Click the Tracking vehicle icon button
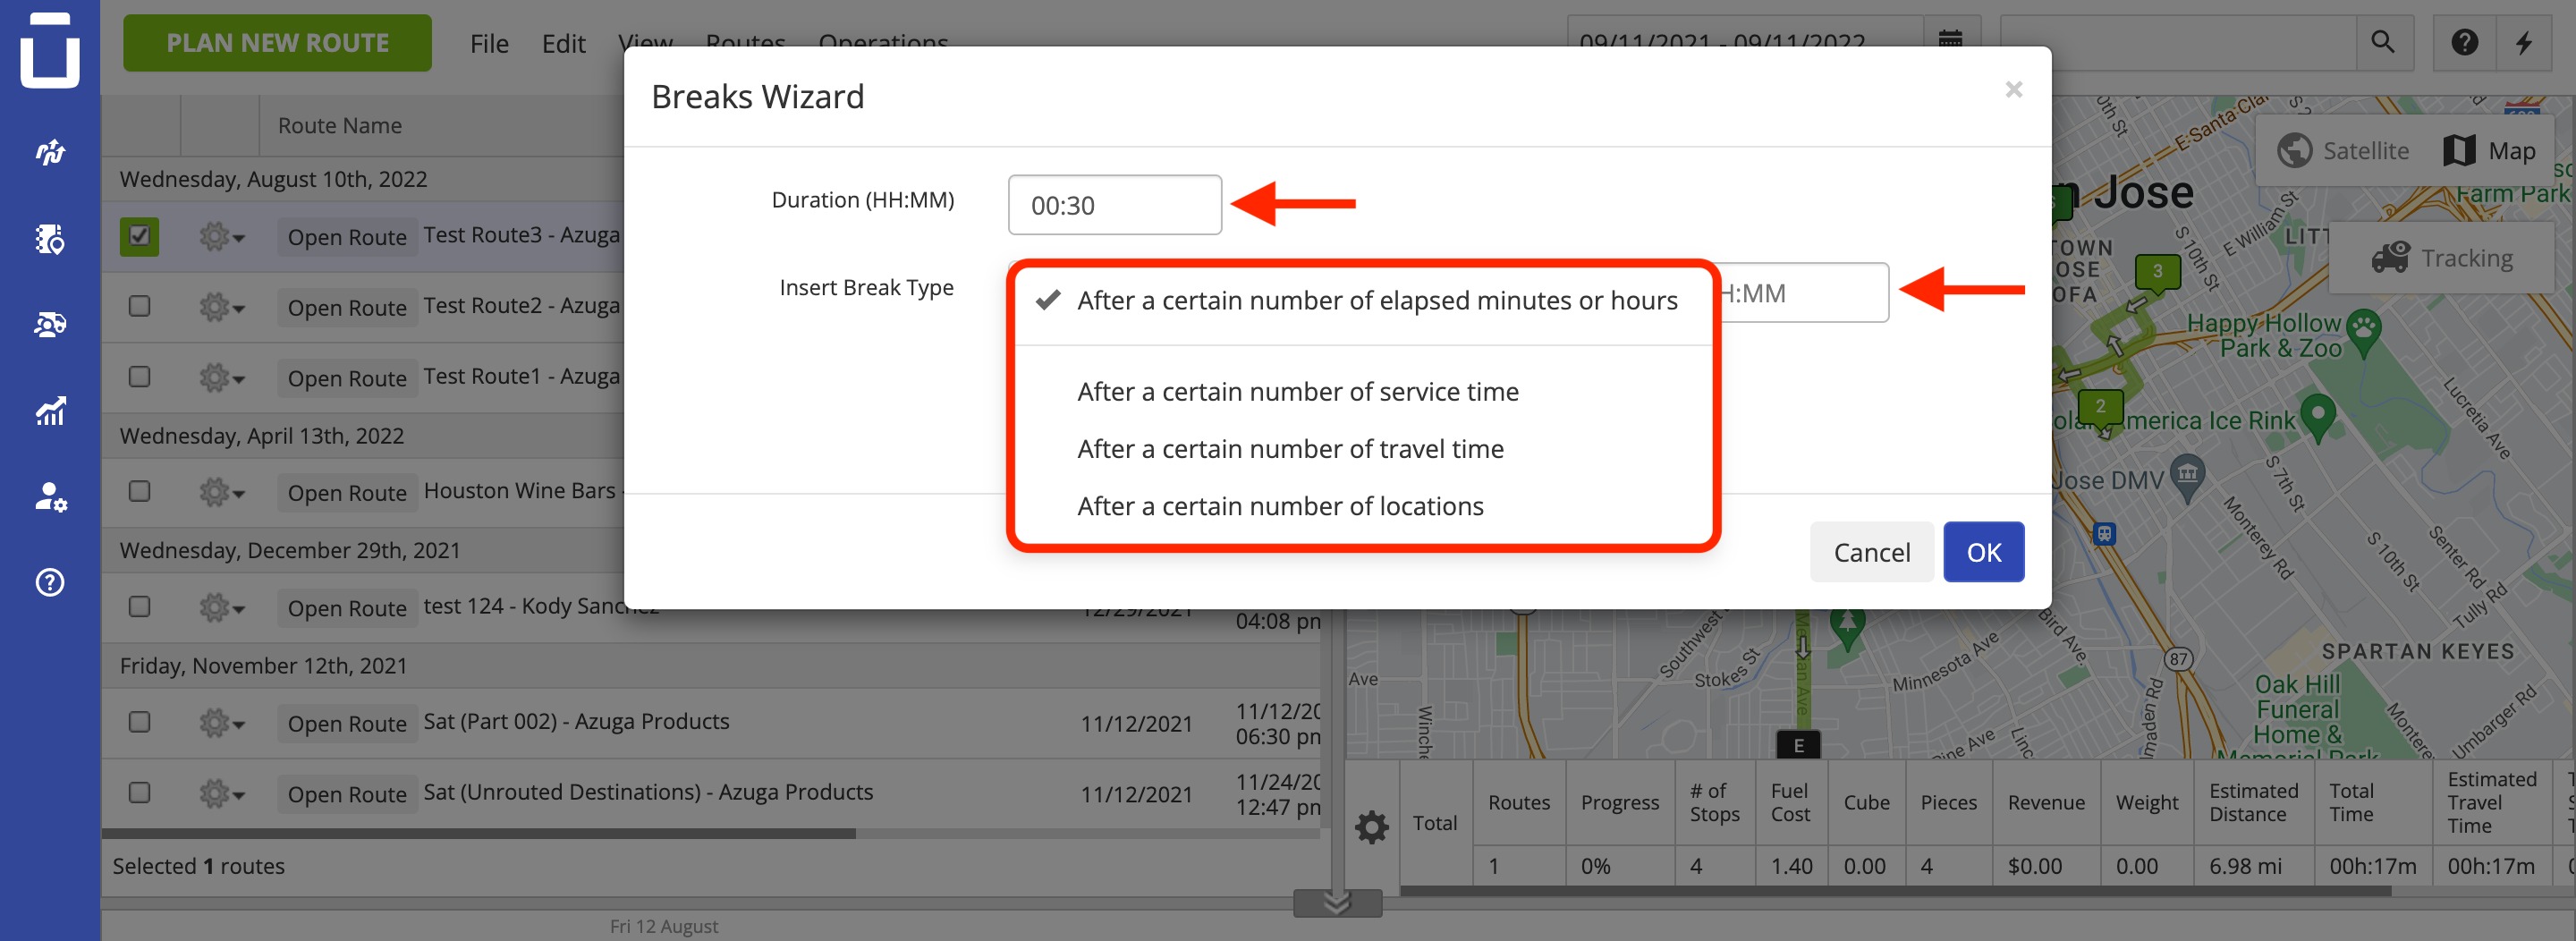The image size is (2576, 941). coord(2441,258)
